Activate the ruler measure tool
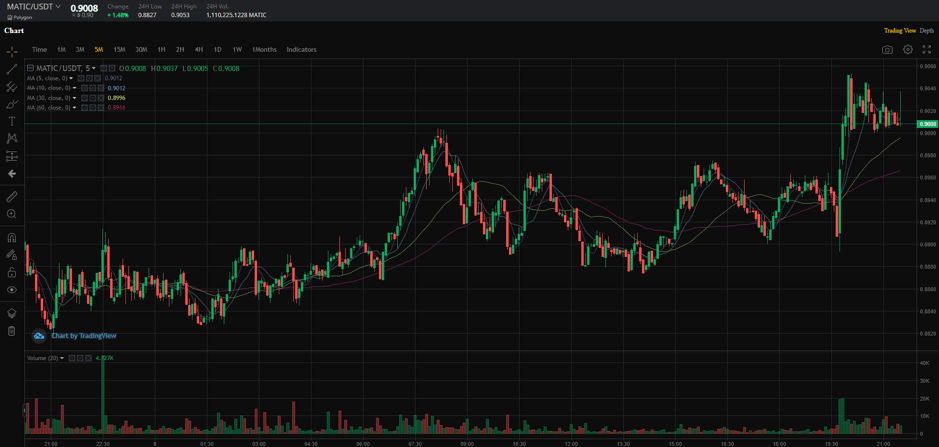939x447 pixels. point(12,197)
